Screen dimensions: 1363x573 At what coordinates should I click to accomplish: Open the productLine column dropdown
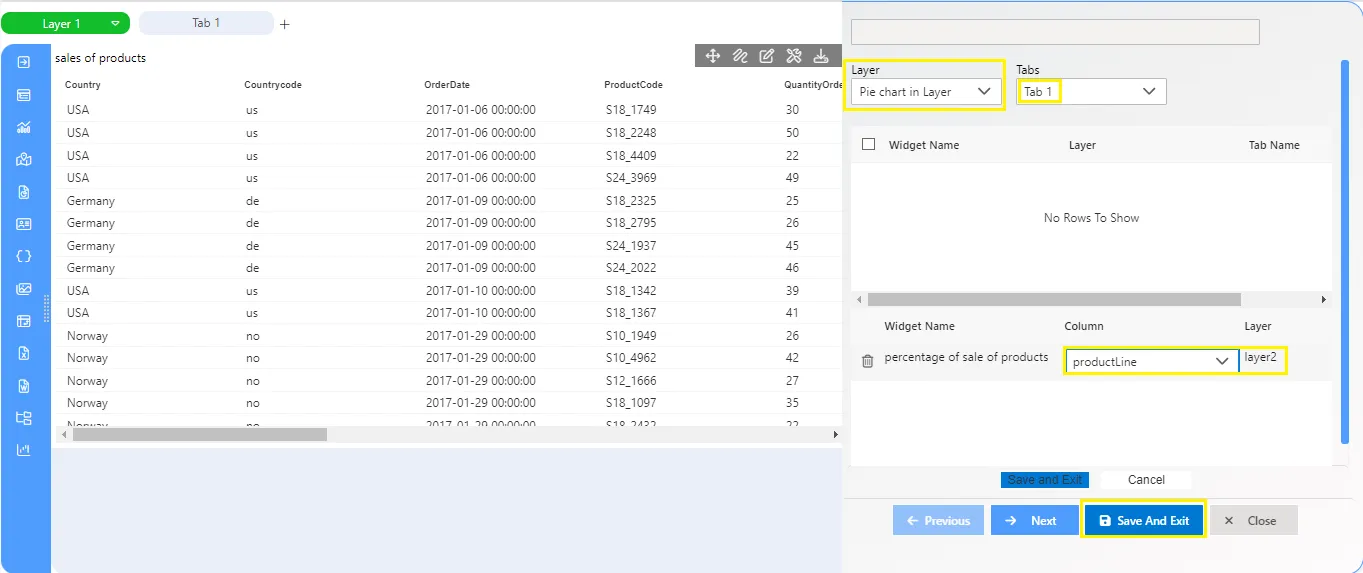[x=1151, y=361]
